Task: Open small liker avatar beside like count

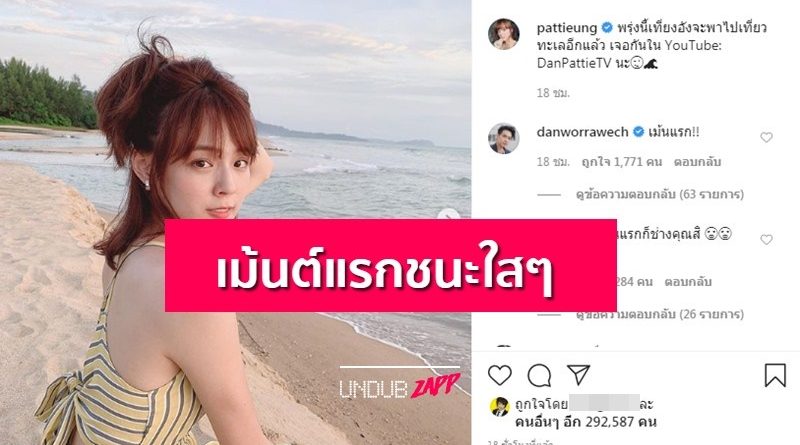Action: point(499,407)
